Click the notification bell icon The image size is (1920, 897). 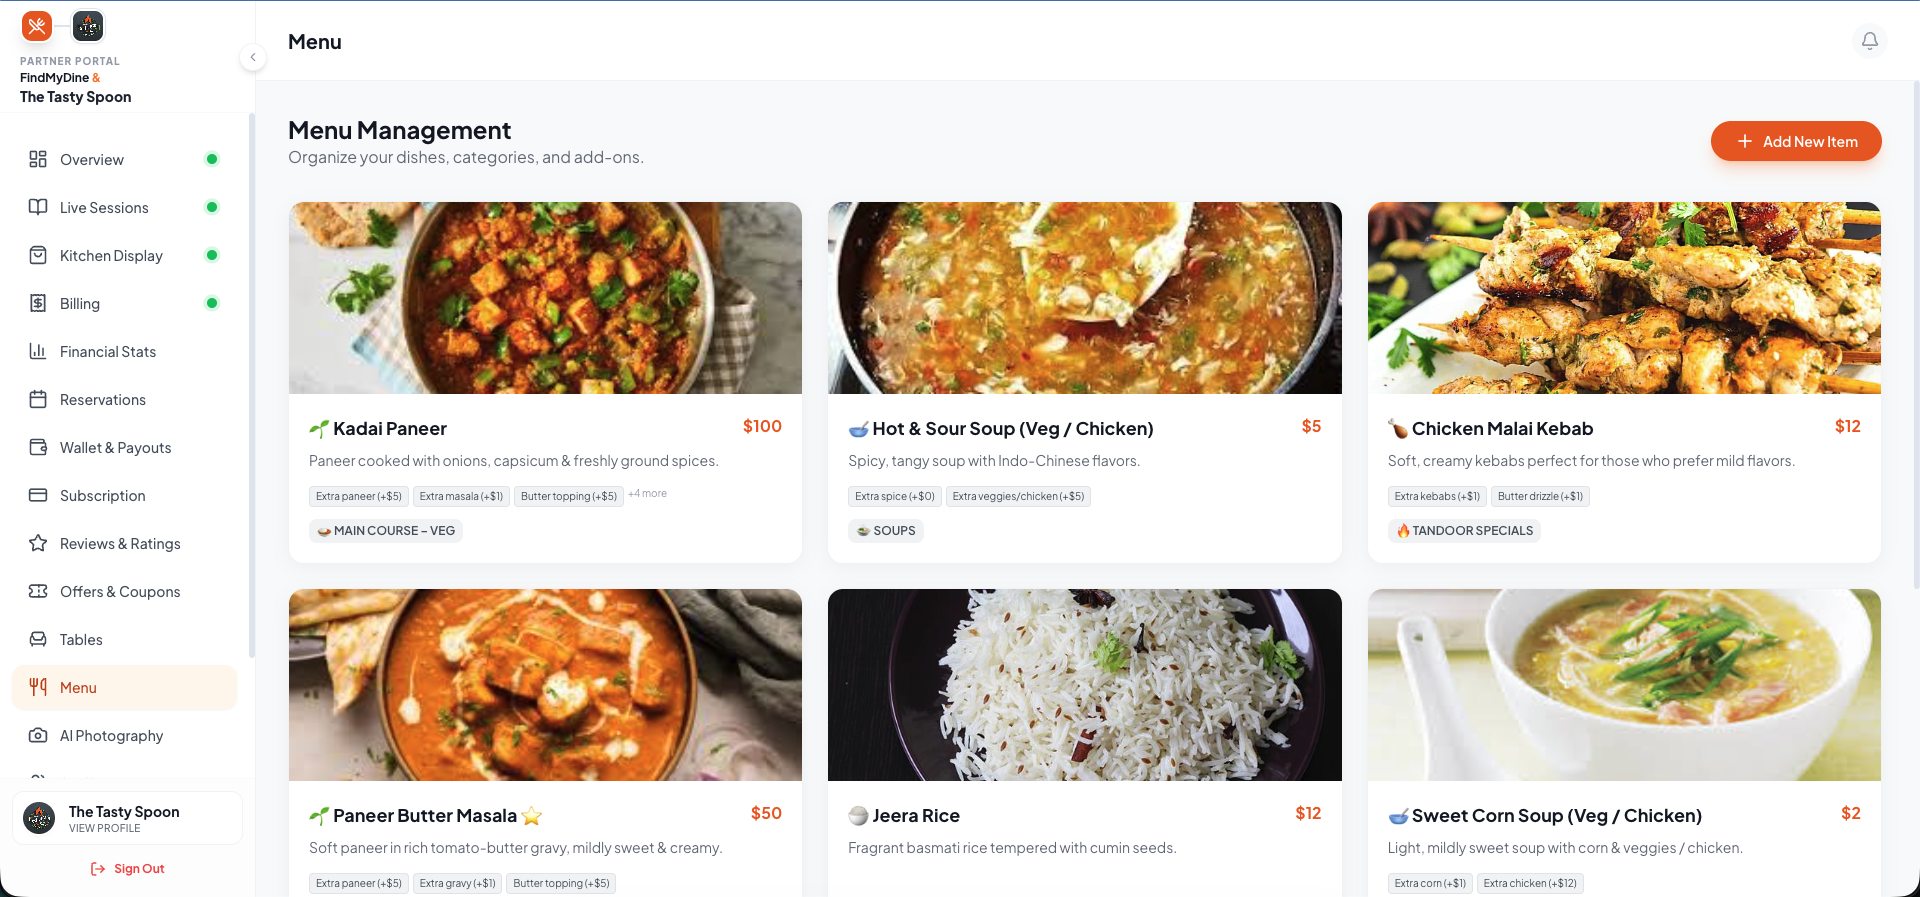click(x=1870, y=40)
